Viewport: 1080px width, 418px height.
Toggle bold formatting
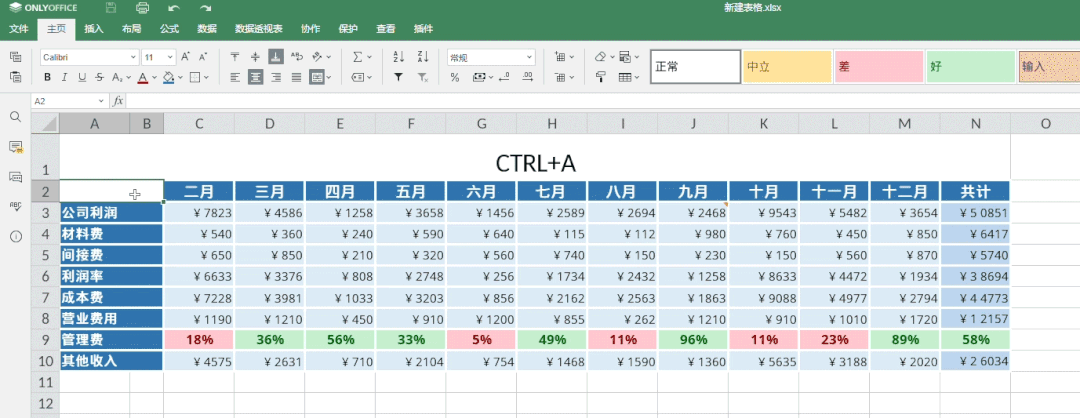click(47, 77)
